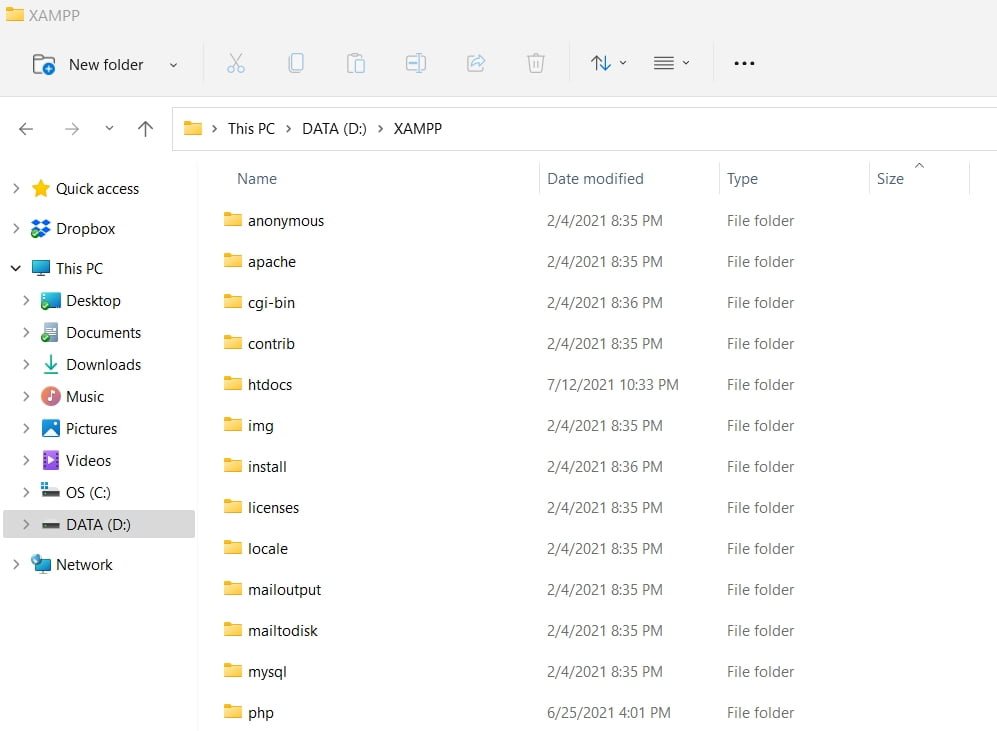
Task: Open the recent locations chevron
Action: [109, 128]
